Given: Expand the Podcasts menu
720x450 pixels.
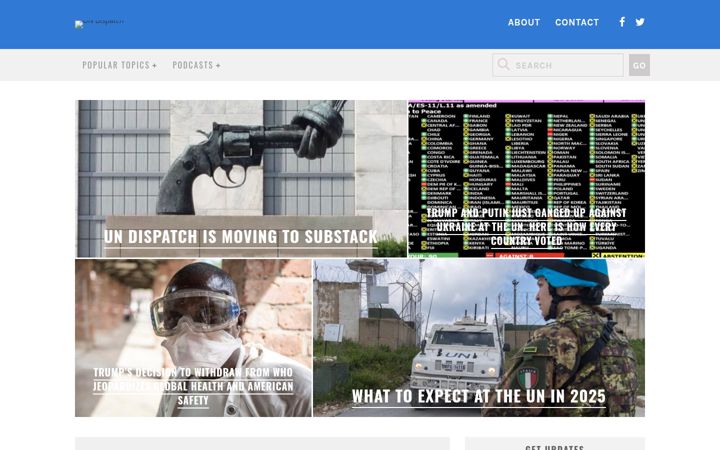Looking at the screenshot, I should (196, 65).
